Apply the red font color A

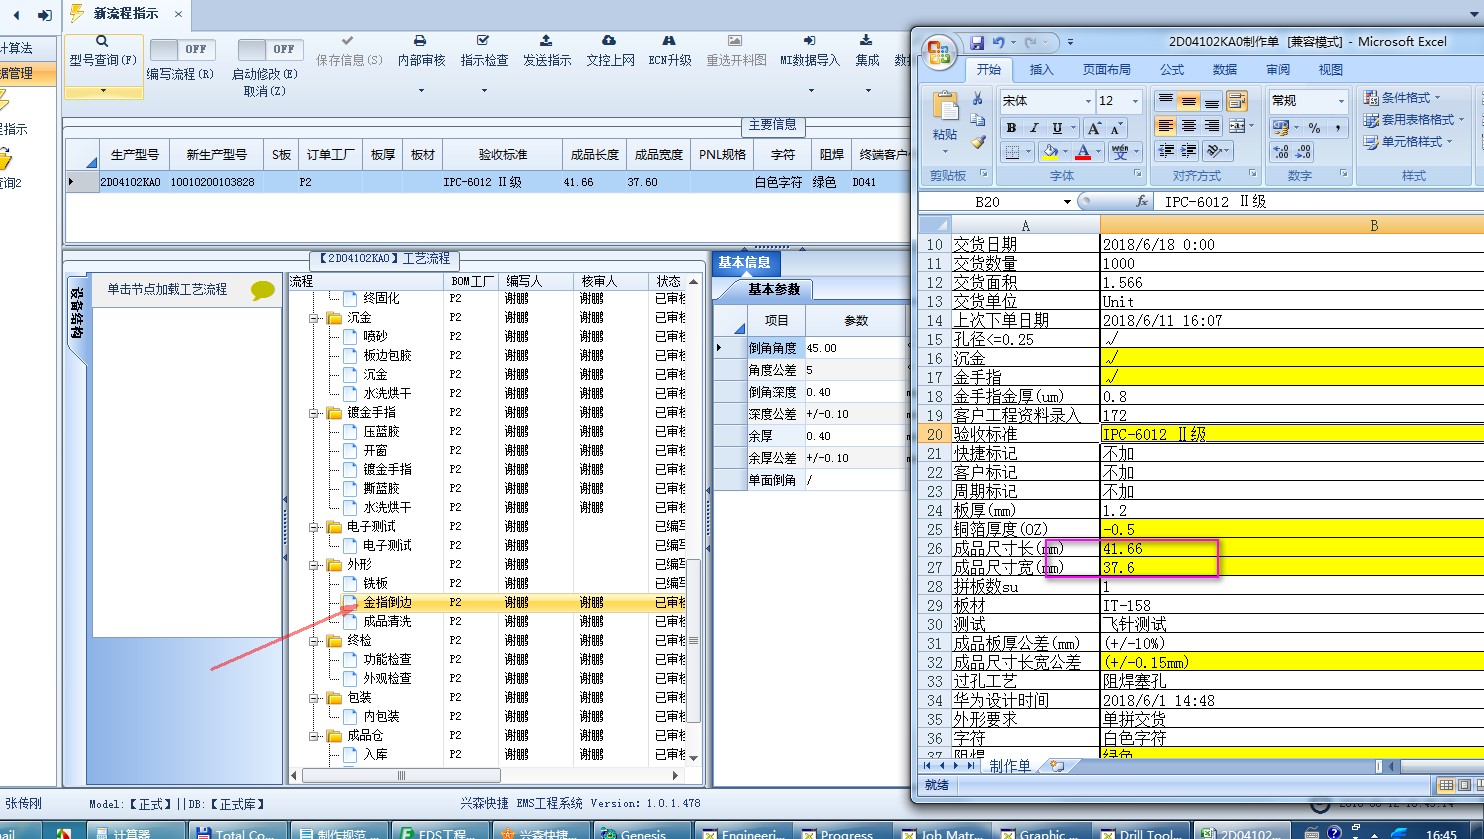coord(1082,152)
